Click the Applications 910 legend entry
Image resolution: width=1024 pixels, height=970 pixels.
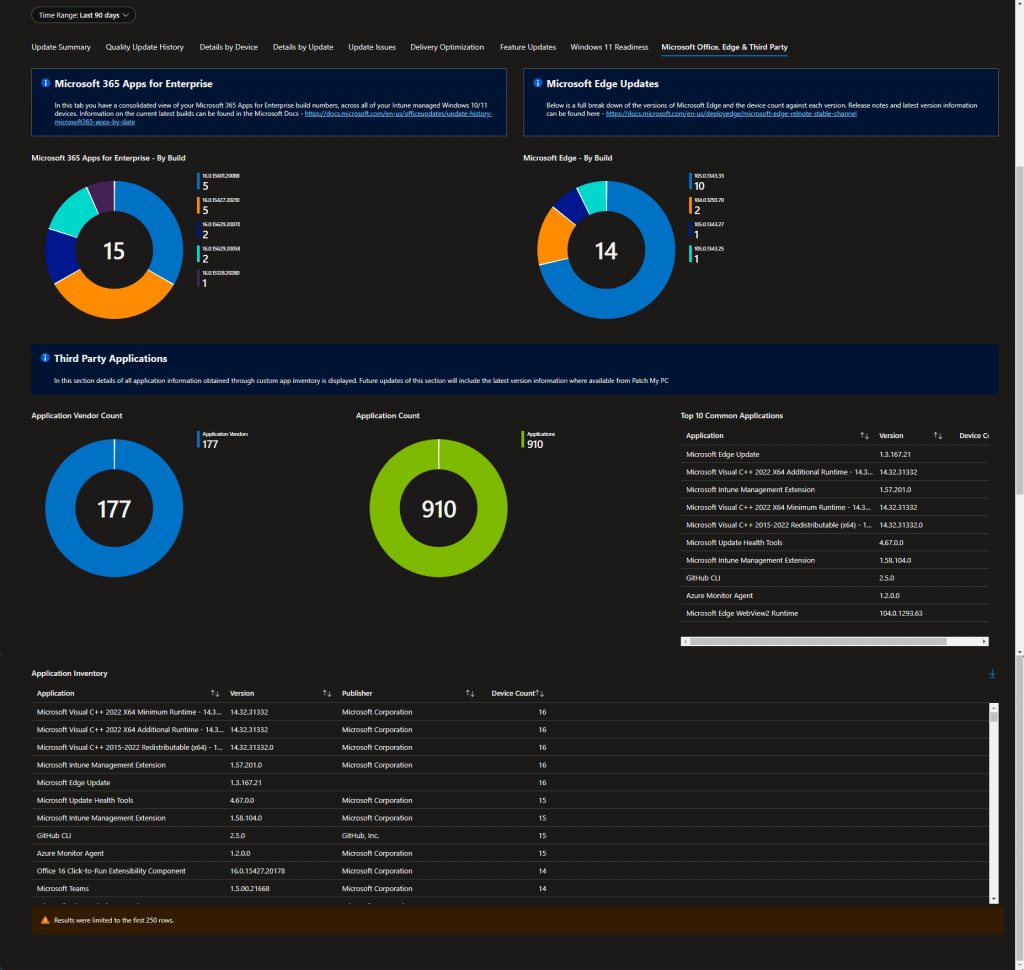(x=539, y=440)
